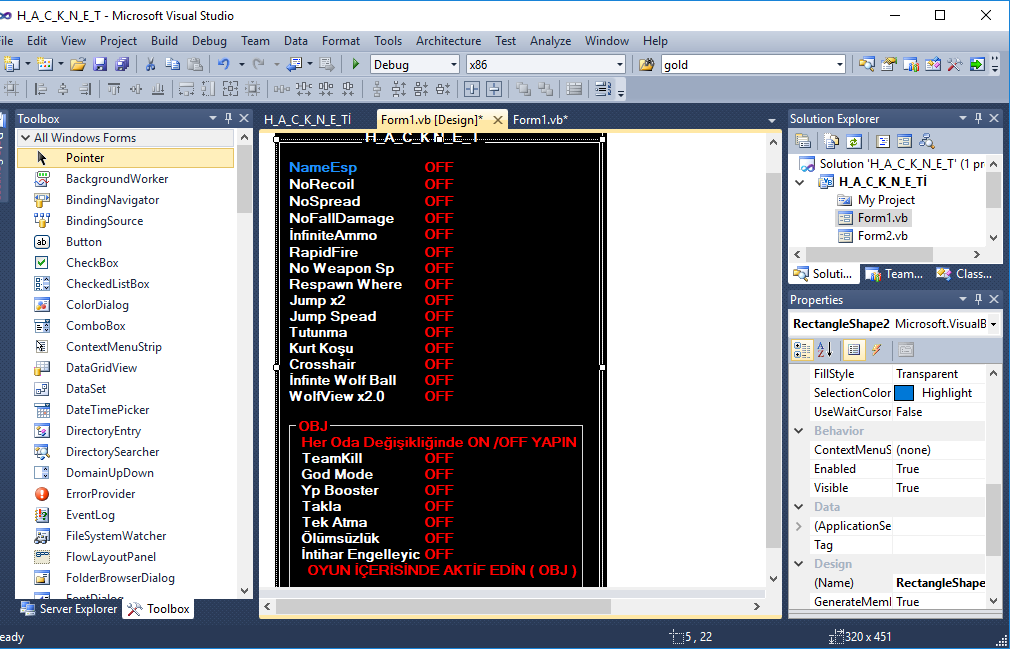1010x649 pixels.
Task: Open Solution Explorer from the toolbar icon
Action: point(868,64)
